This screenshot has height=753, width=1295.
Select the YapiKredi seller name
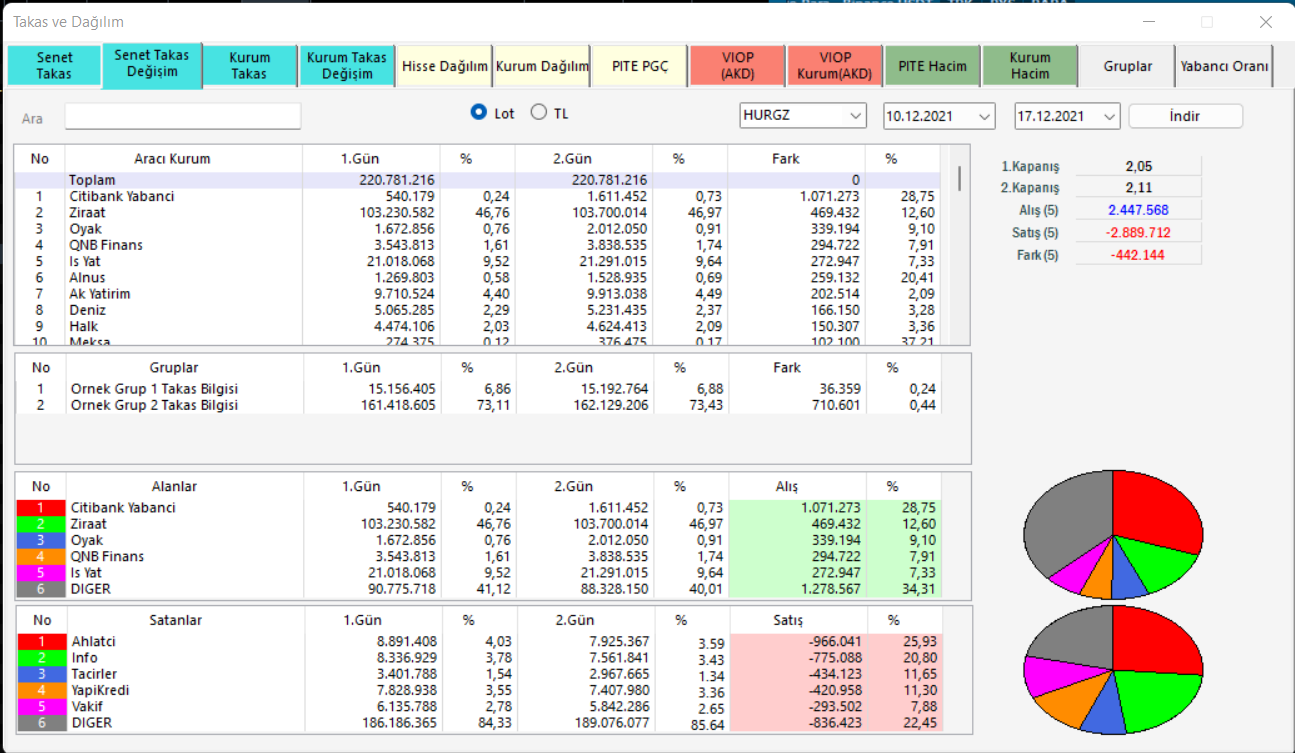[100, 690]
